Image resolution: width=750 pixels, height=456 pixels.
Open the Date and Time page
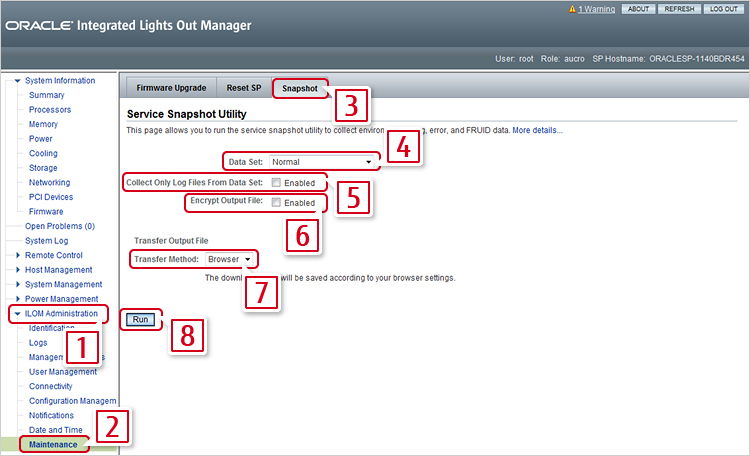[55, 430]
